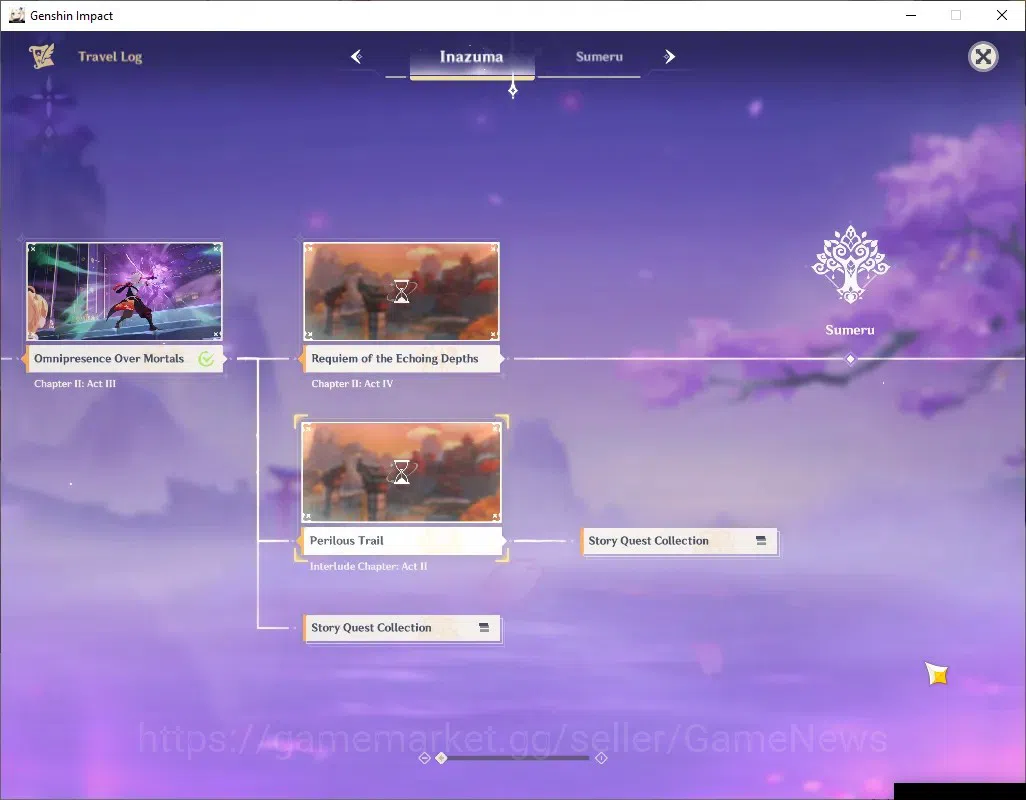Open Story Quest Collection next to Perilous Trail

679,541
